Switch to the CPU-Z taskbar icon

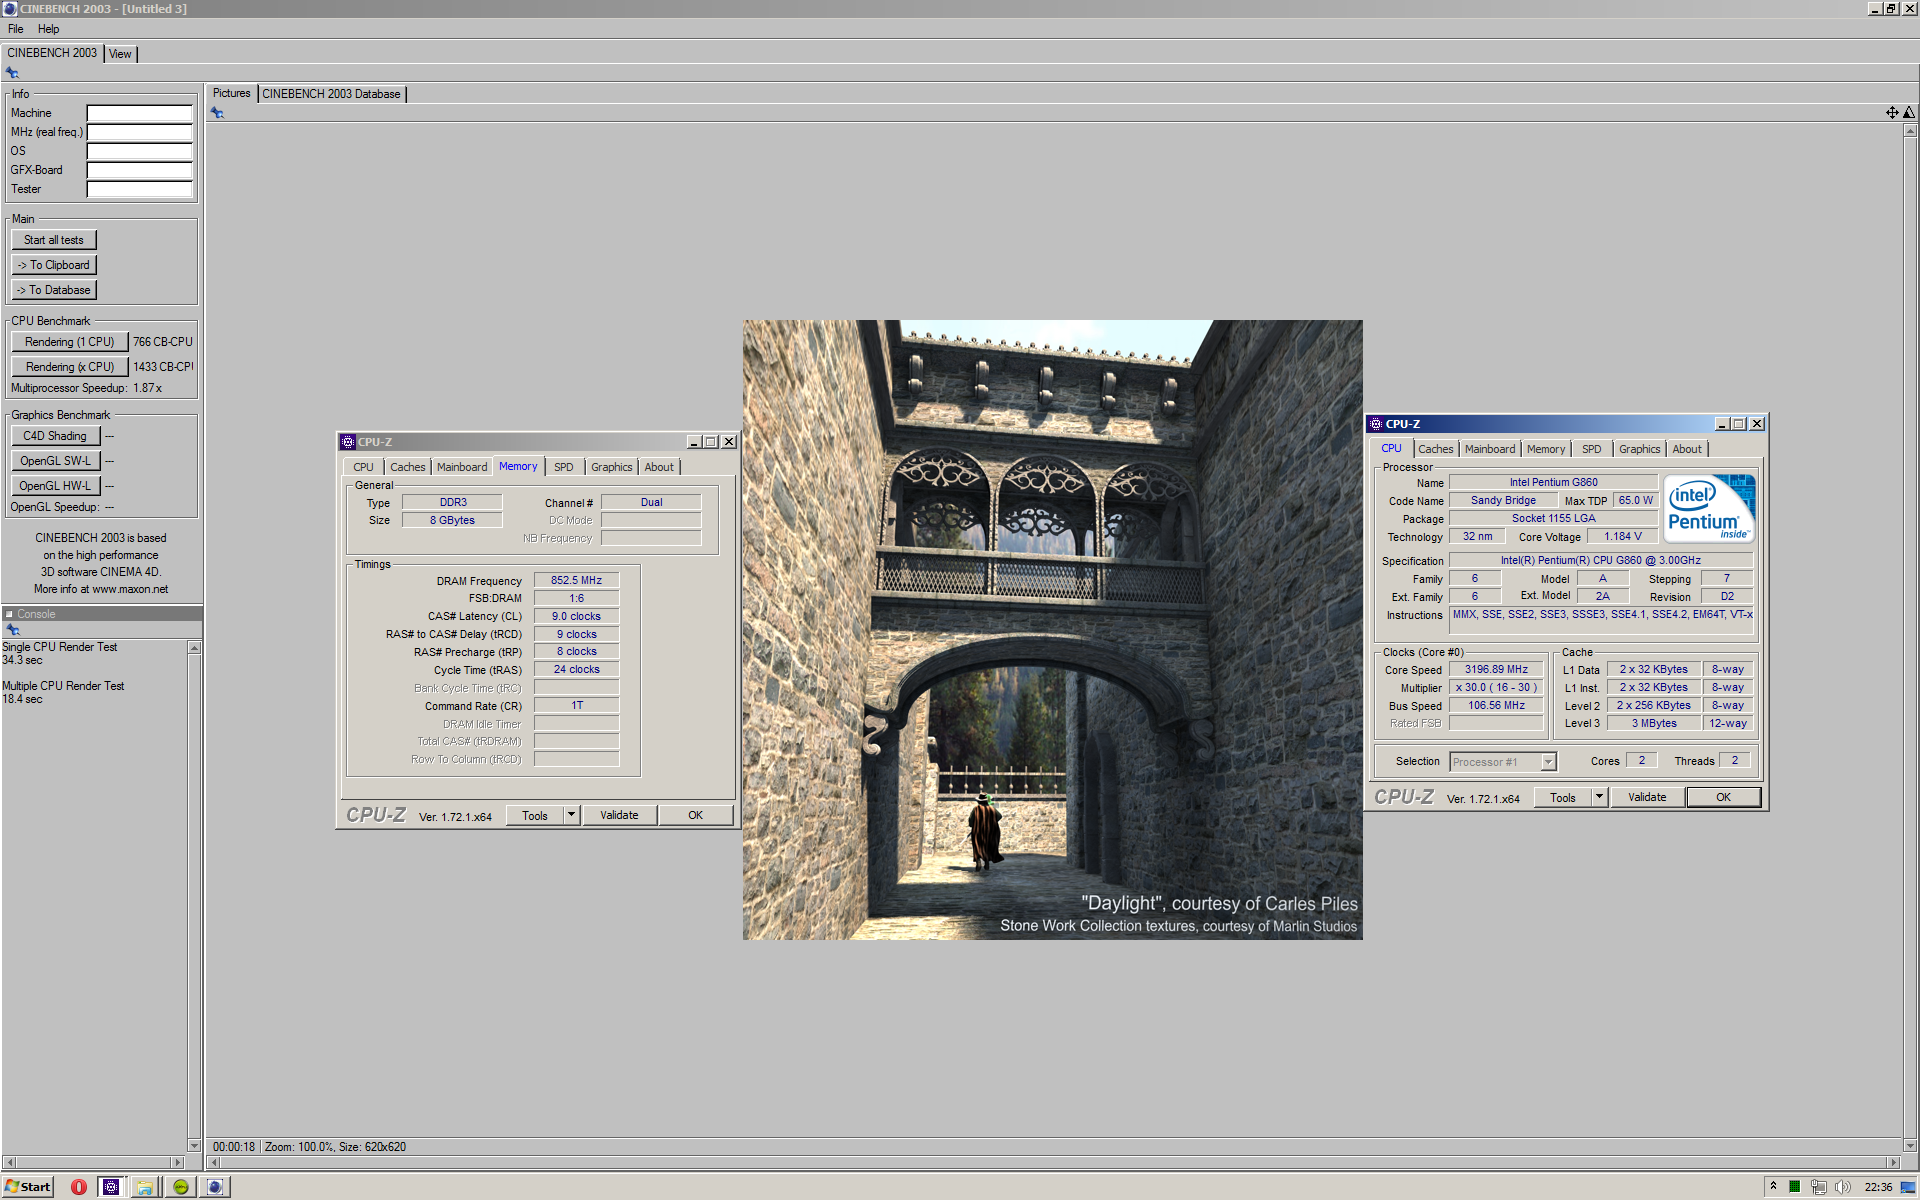pos(111,1187)
